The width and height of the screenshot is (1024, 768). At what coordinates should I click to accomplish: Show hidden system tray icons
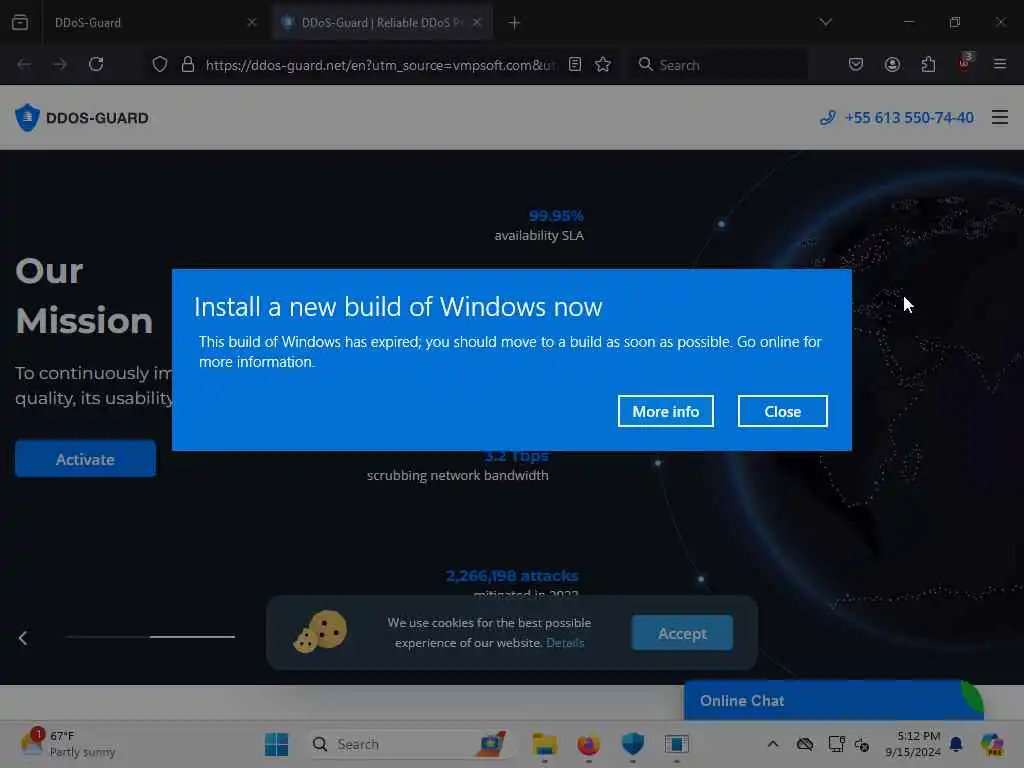pyautogui.click(x=773, y=744)
